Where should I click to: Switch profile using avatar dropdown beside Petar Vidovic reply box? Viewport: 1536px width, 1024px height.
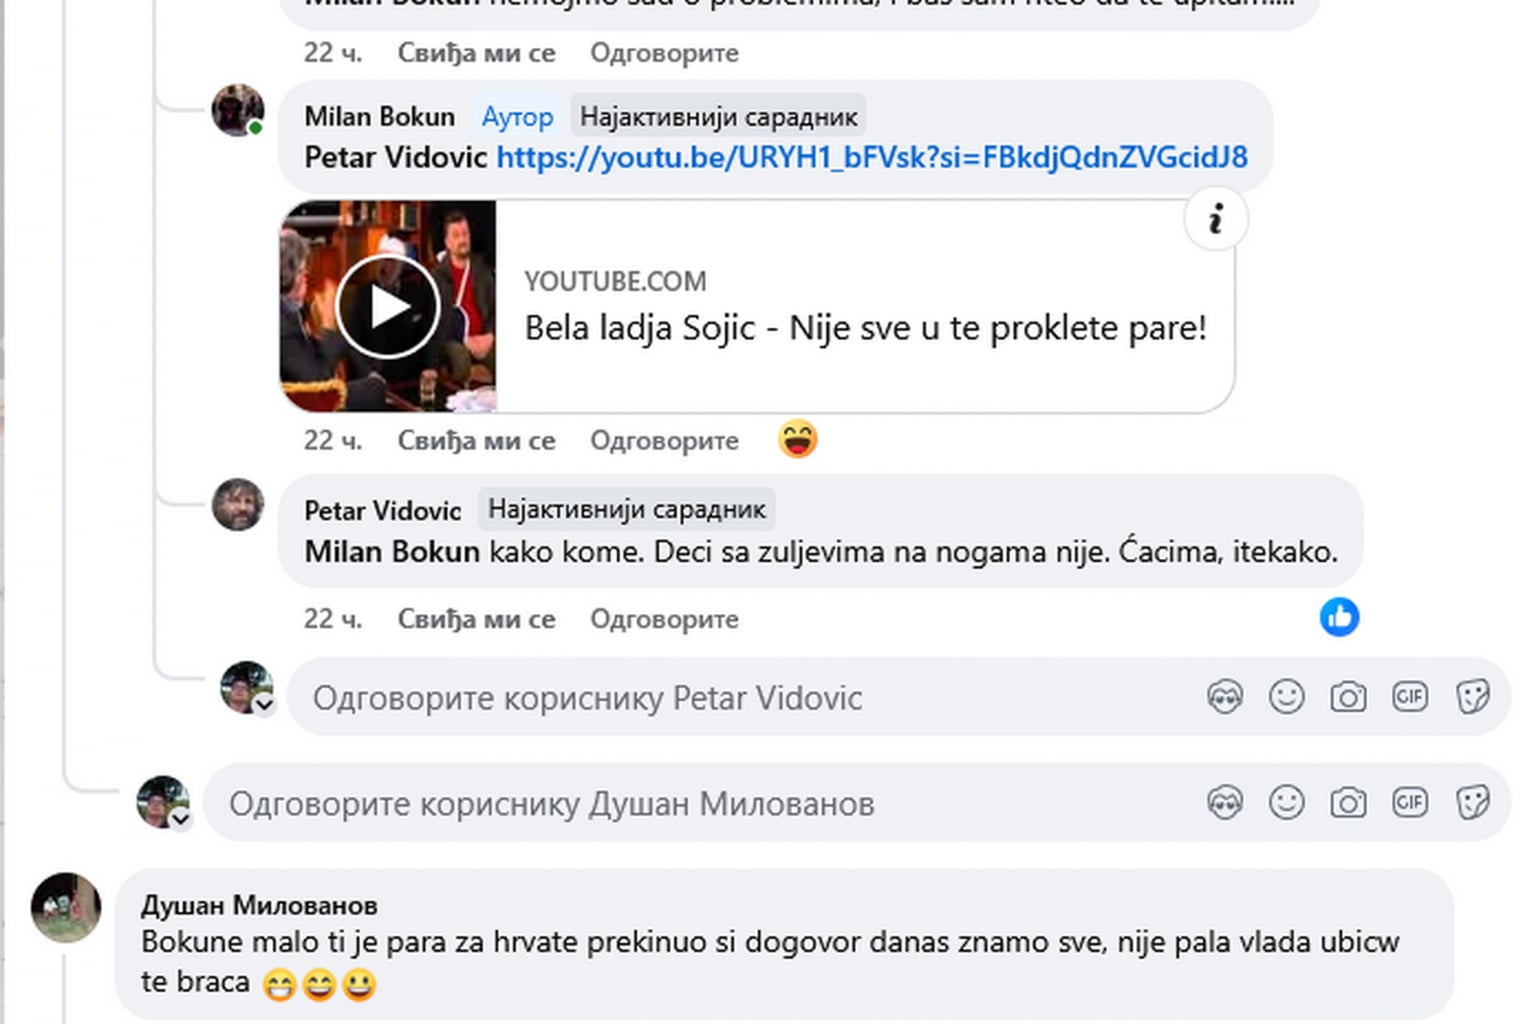pos(264,705)
